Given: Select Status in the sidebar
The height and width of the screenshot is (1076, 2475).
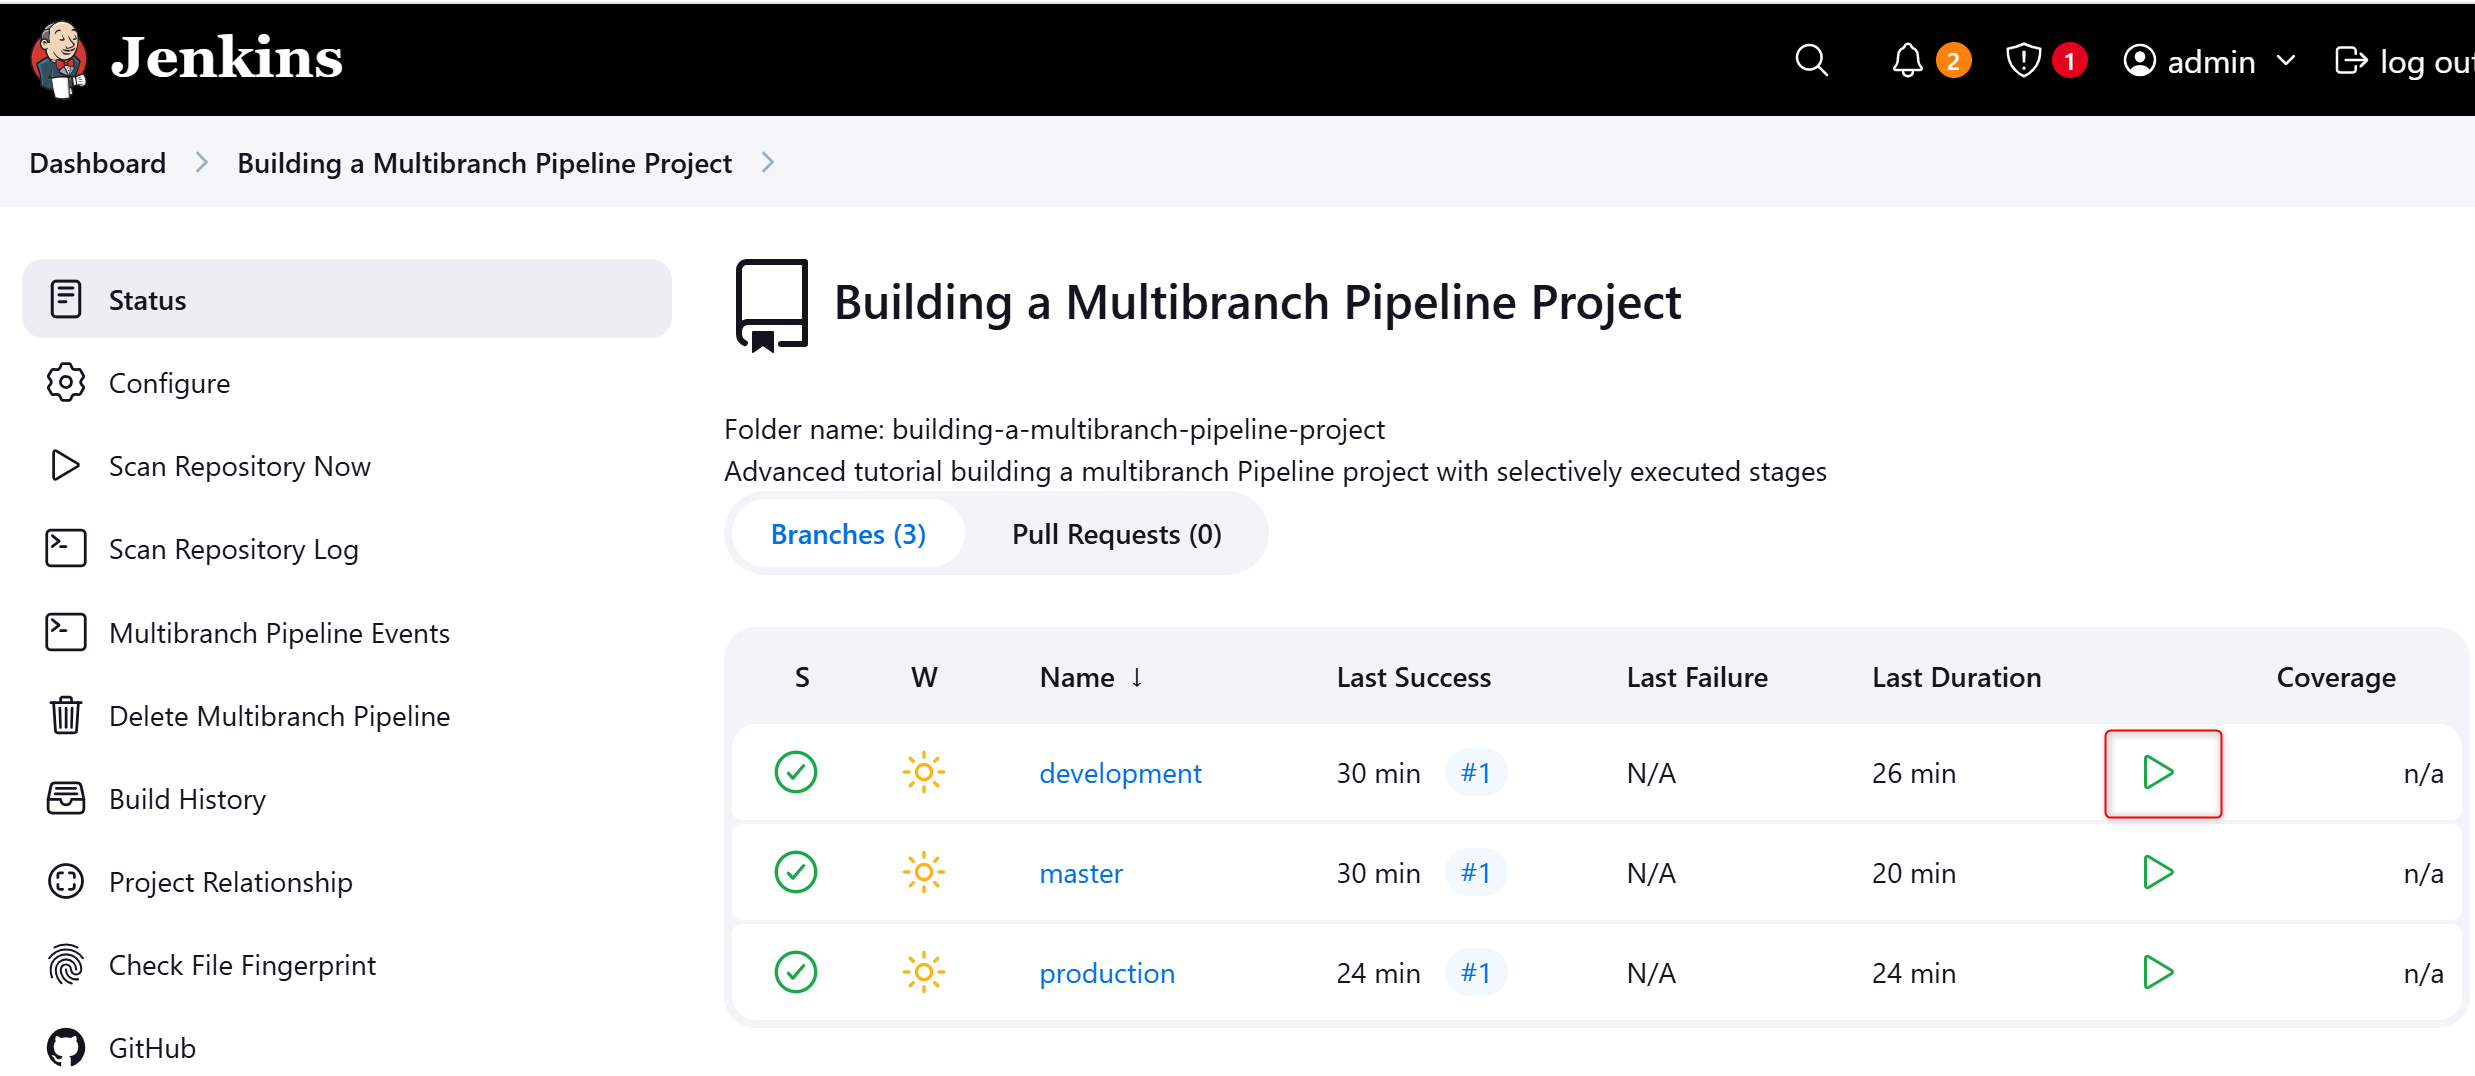Looking at the screenshot, I should [x=347, y=299].
